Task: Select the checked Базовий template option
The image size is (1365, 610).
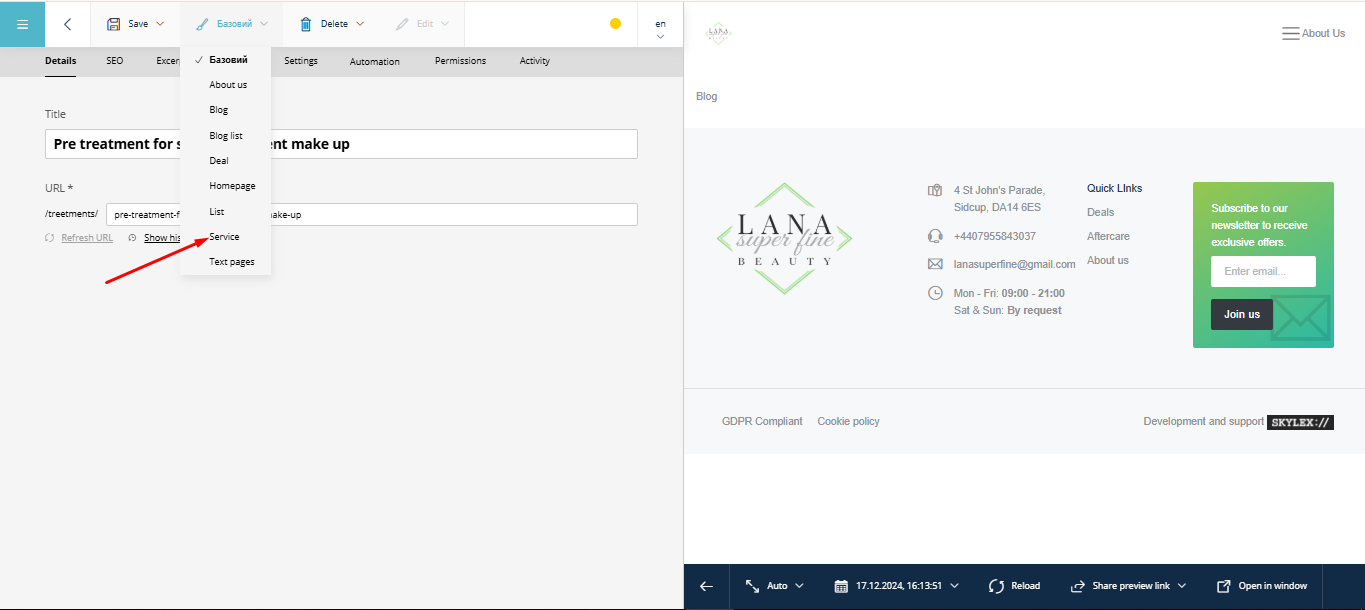Action: point(228,60)
